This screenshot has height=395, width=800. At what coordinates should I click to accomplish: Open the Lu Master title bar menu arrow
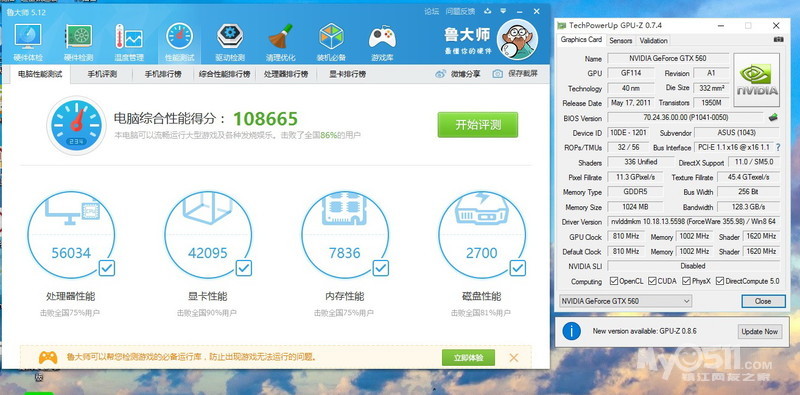point(504,11)
